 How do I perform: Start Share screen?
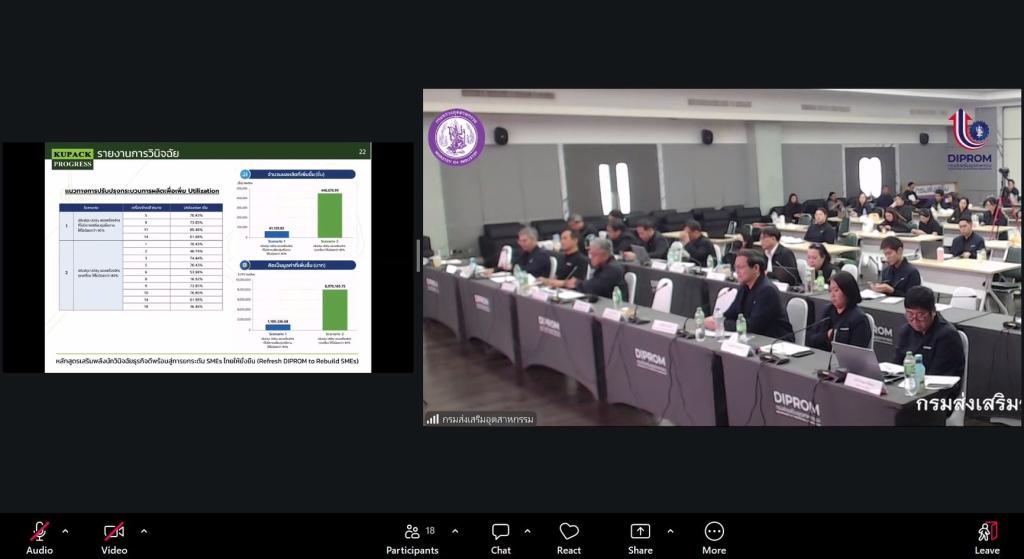640,539
